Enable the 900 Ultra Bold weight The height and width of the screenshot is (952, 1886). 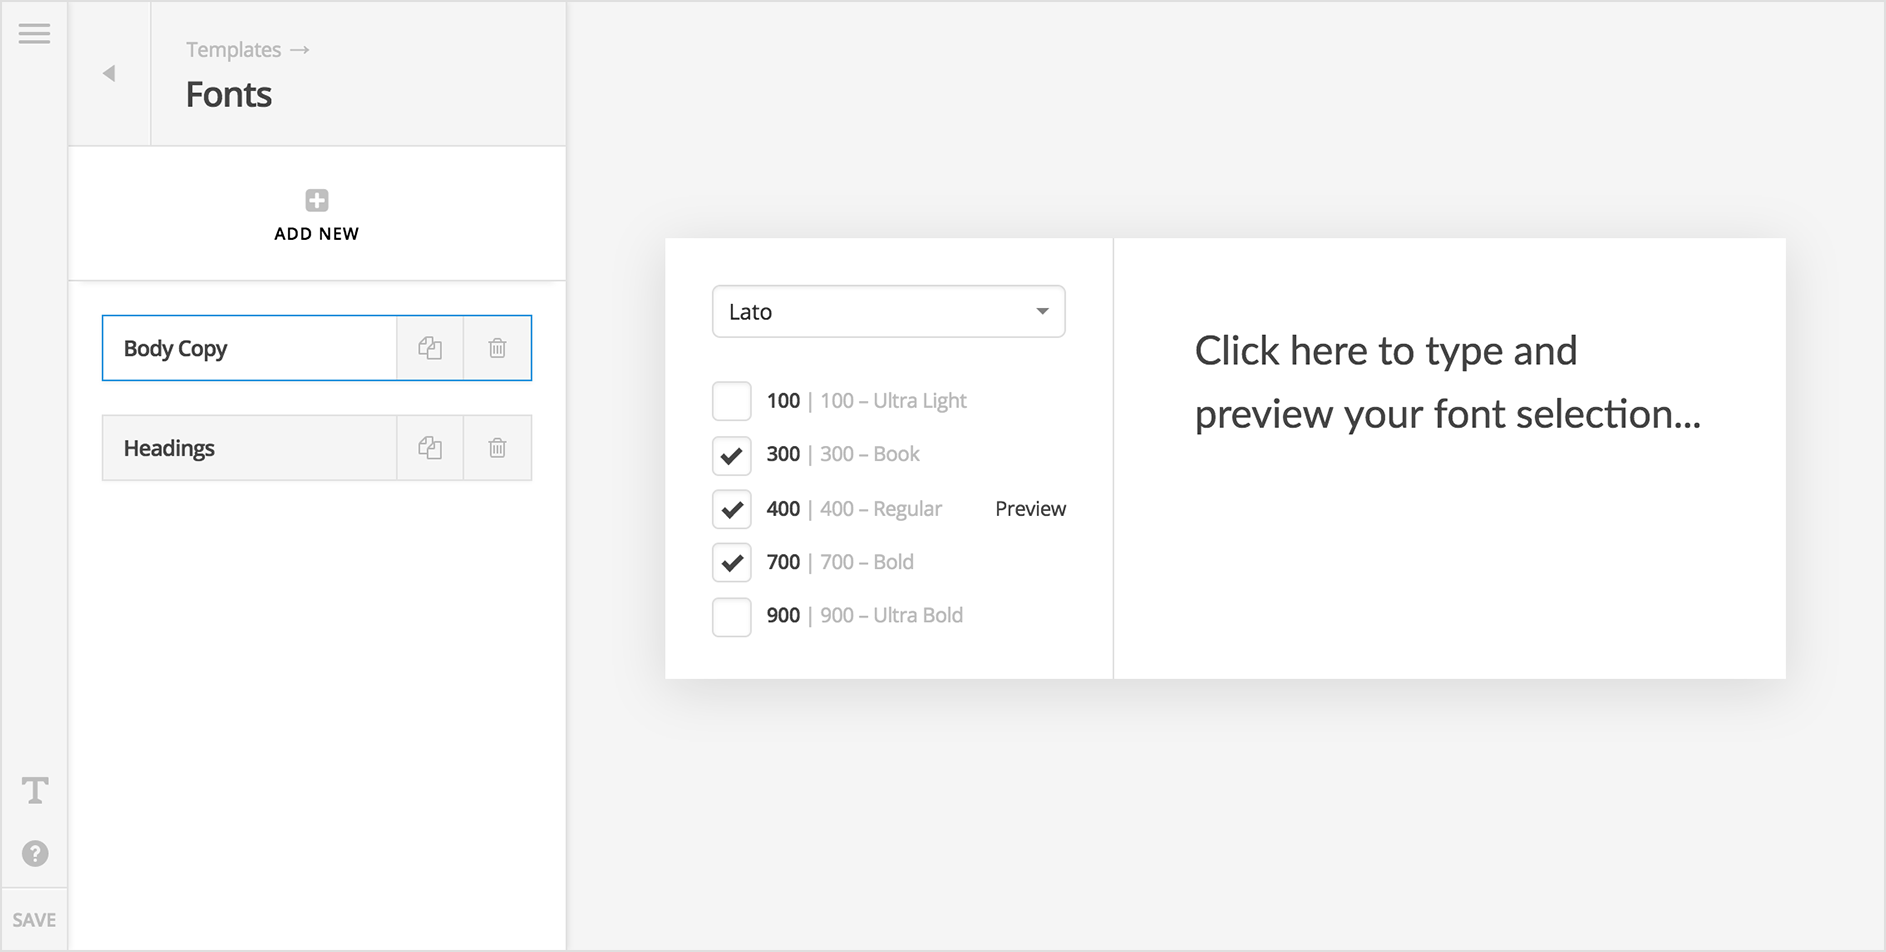point(731,616)
